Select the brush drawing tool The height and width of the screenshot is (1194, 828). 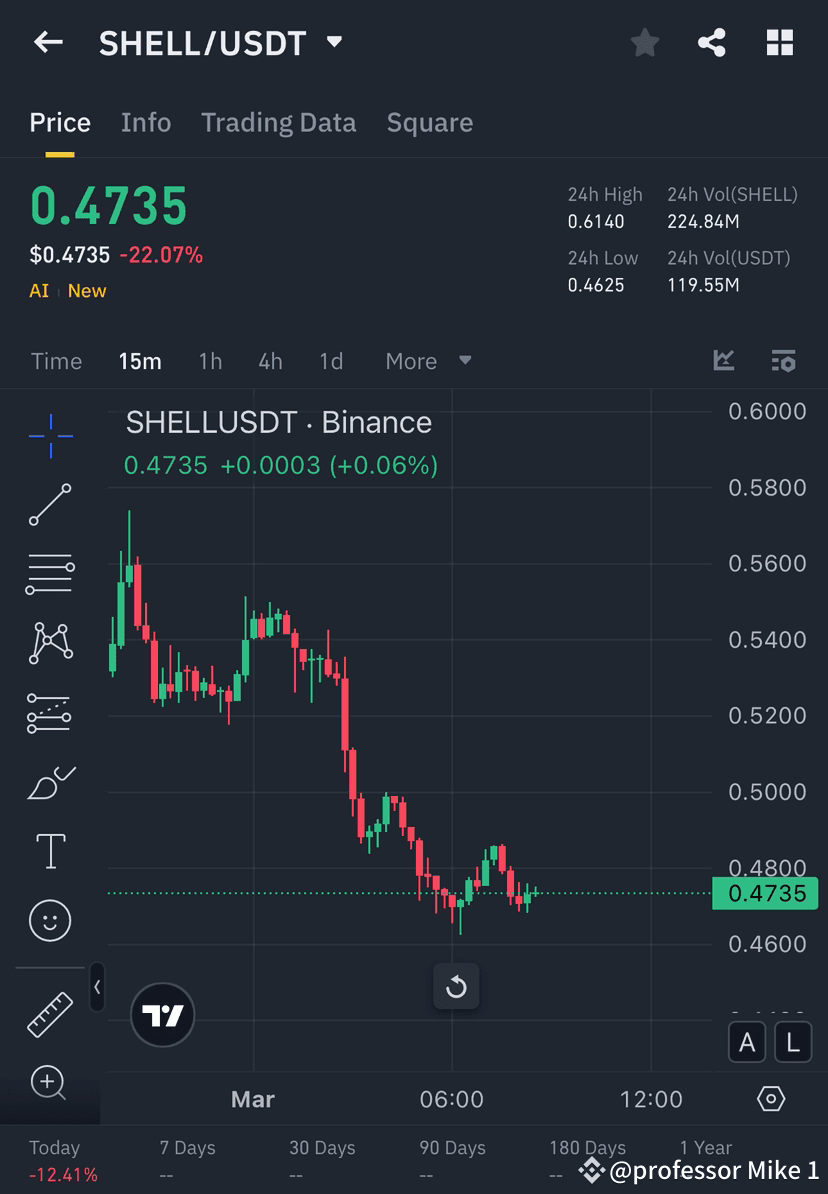tap(50, 781)
